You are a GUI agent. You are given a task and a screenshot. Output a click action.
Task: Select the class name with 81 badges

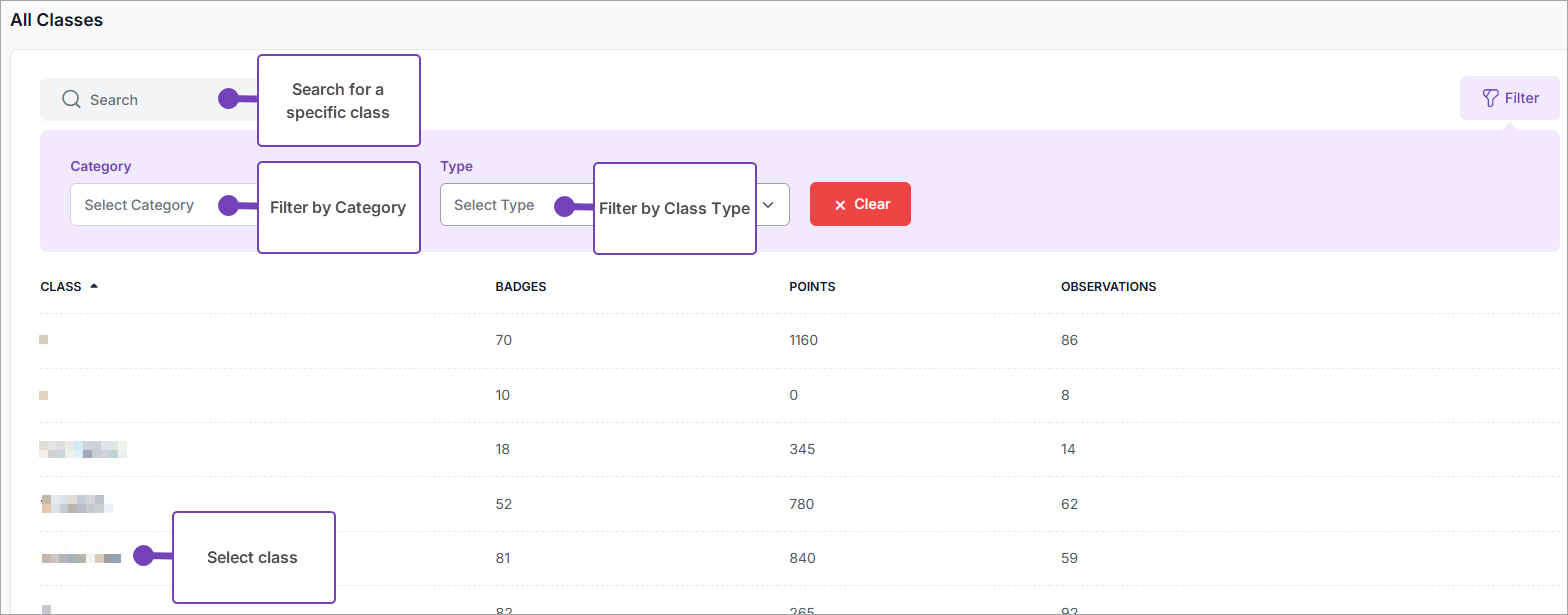coord(81,558)
